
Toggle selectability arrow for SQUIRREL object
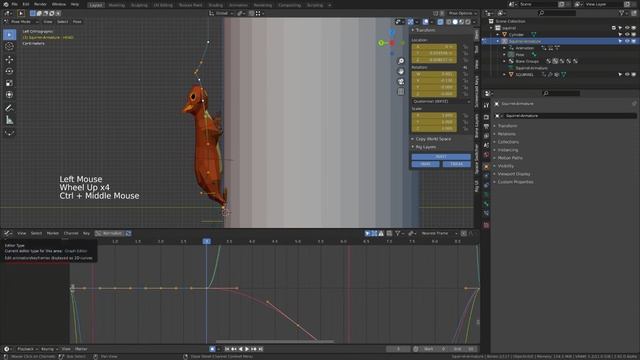click(620, 75)
